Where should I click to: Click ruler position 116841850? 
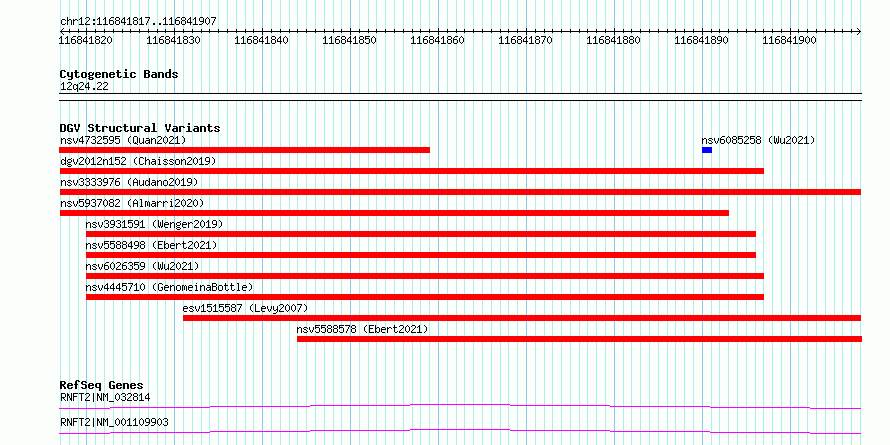point(349,40)
